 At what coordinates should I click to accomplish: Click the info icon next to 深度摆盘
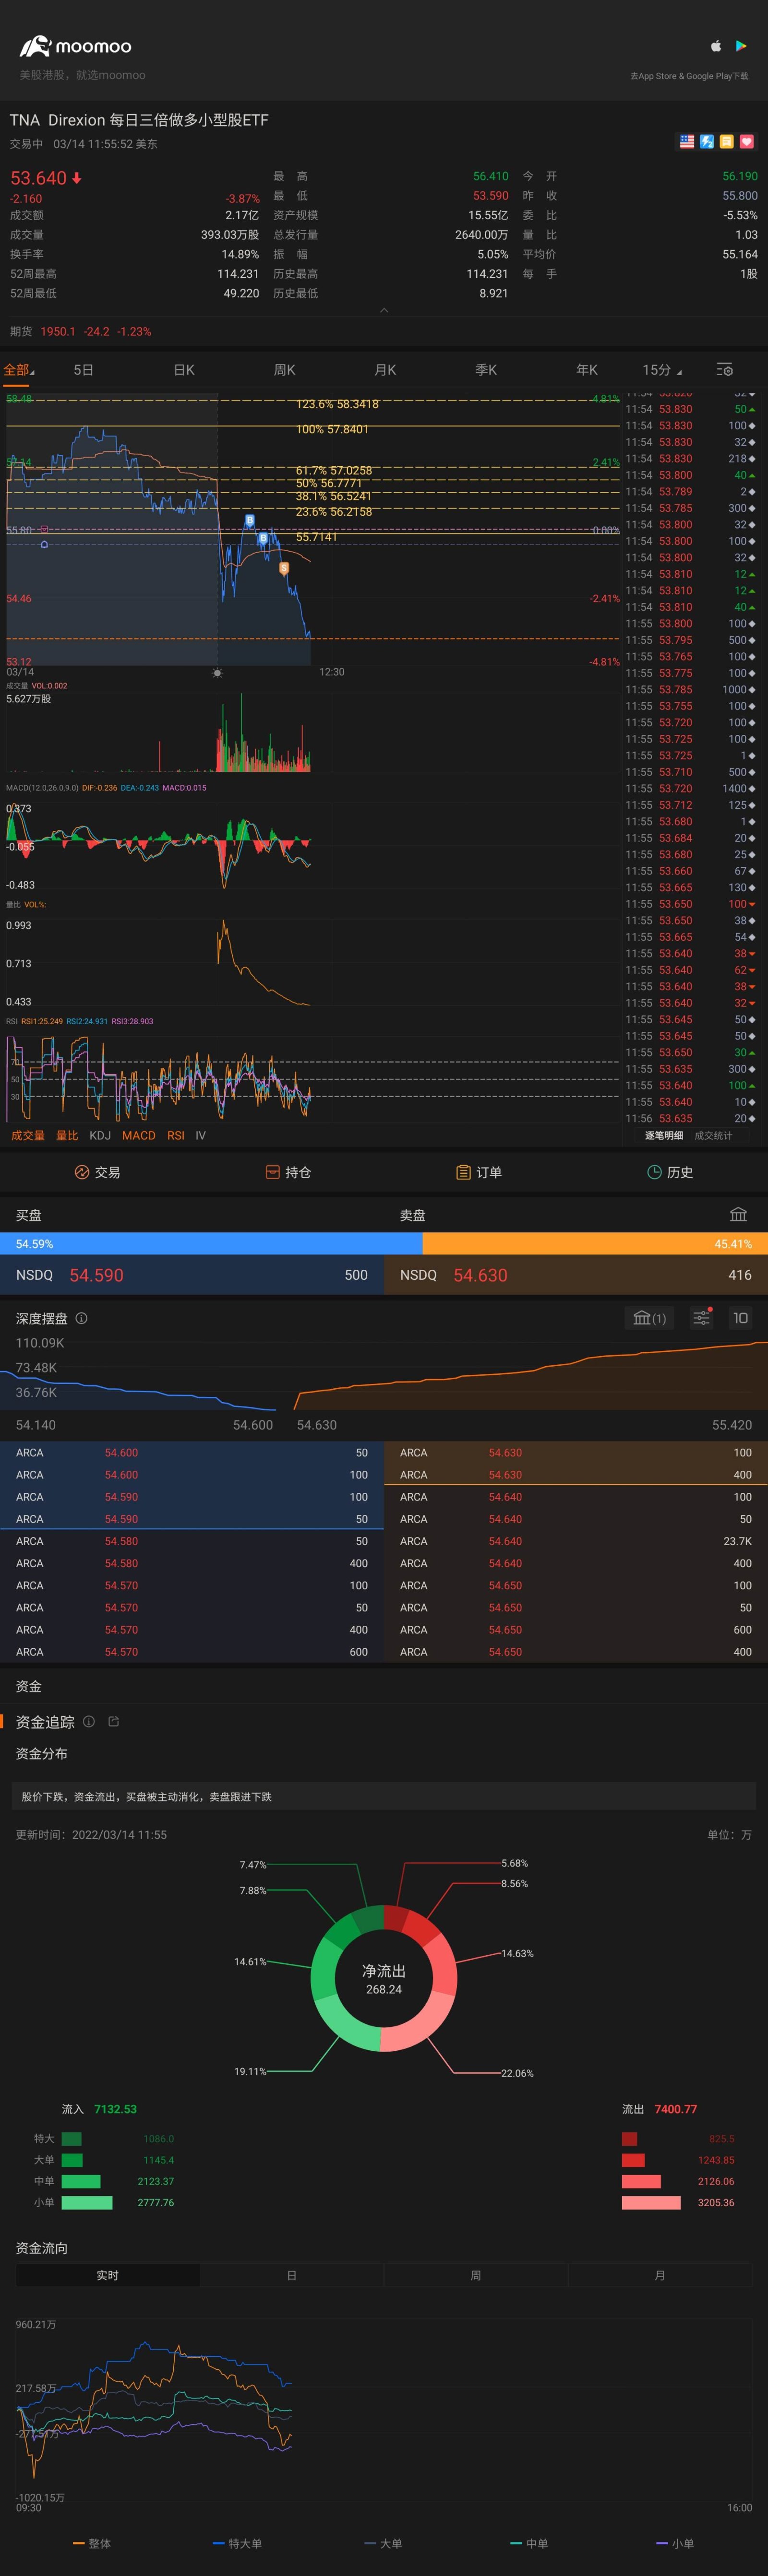[x=82, y=1318]
